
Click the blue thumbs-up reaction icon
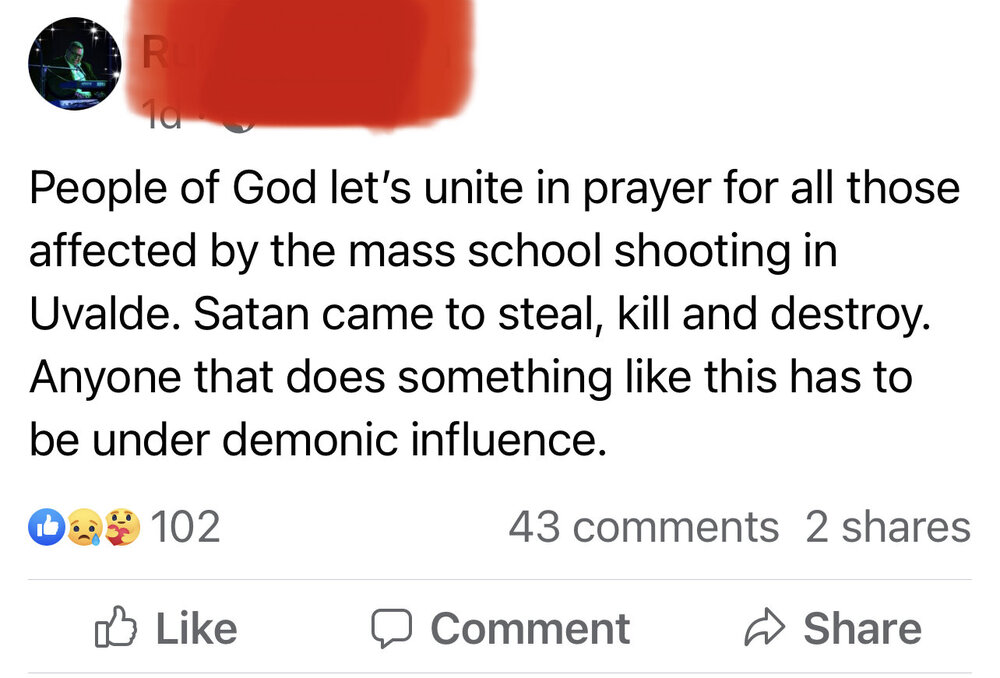pos(49,527)
